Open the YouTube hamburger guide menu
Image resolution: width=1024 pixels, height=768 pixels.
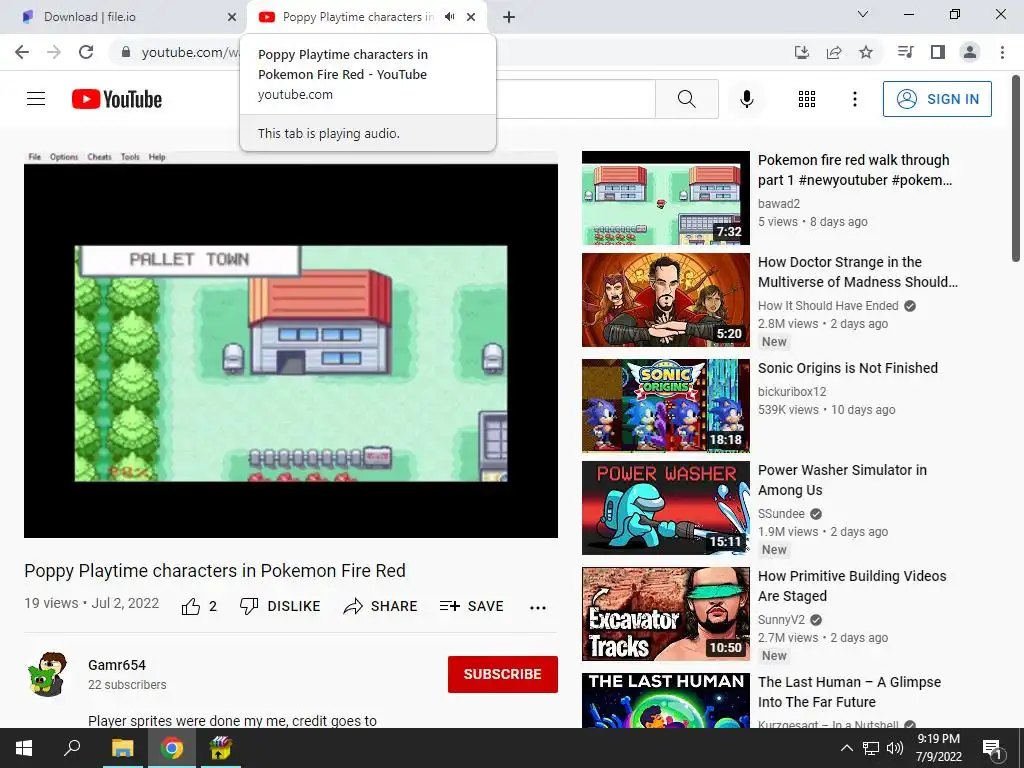(36, 99)
